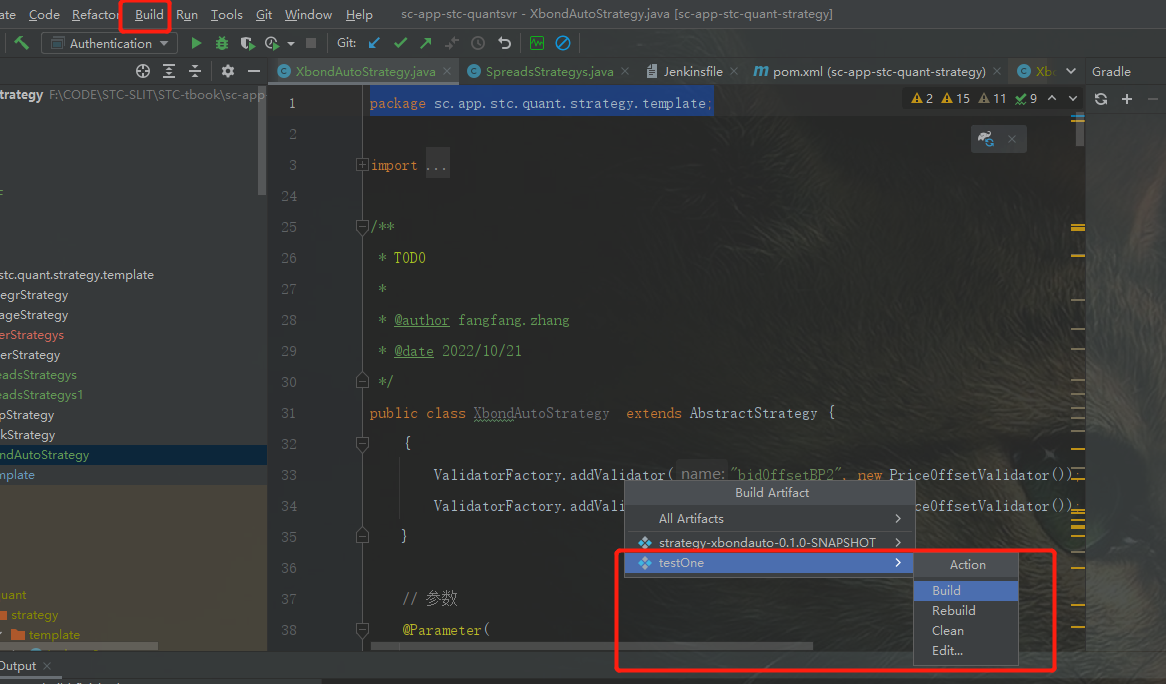Viewport: 1166px width, 684px height.
Task: Commit changes with the green Git checkmark
Action: 401,43
